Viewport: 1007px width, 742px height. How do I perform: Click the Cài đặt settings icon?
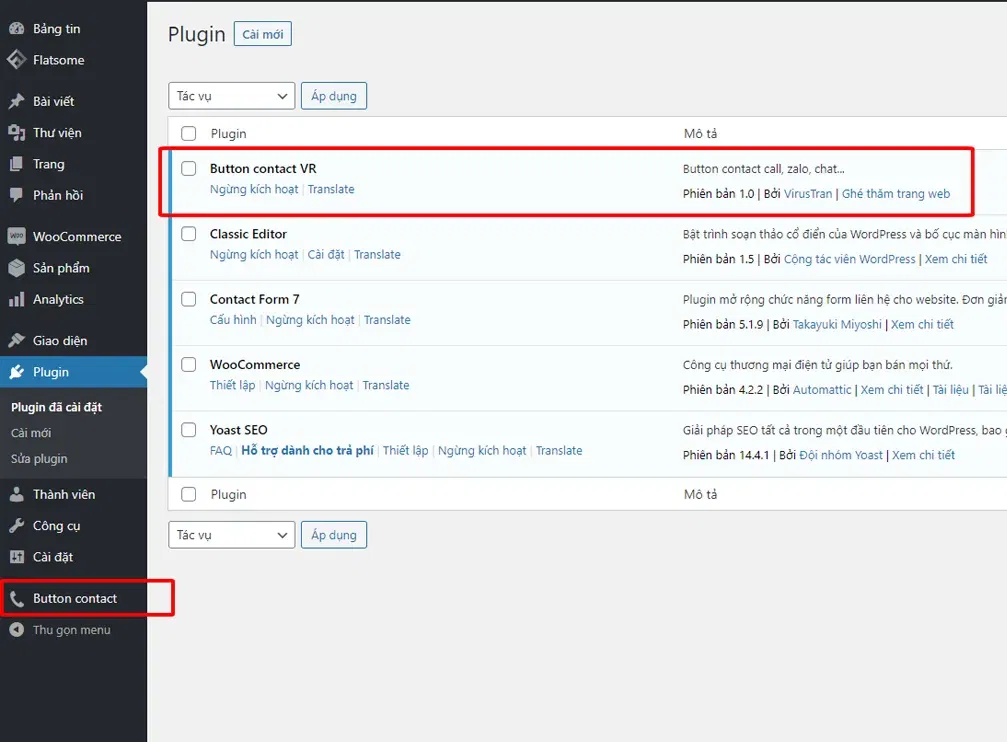(x=17, y=557)
